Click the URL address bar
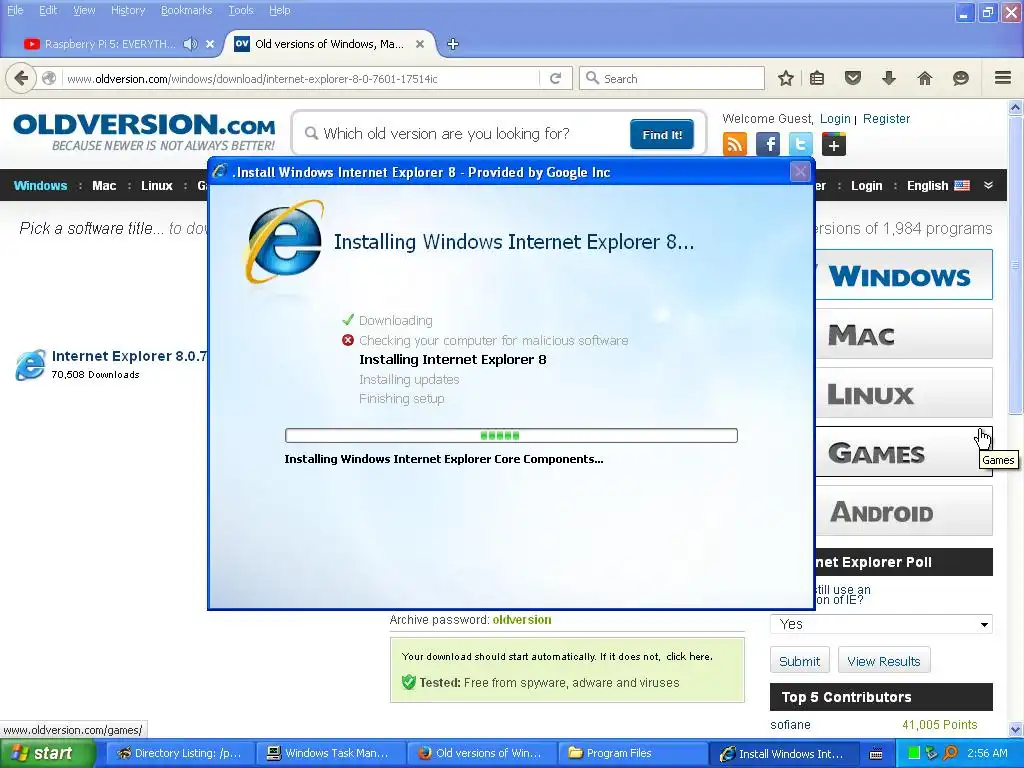1024x768 pixels. click(x=301, y=78)
